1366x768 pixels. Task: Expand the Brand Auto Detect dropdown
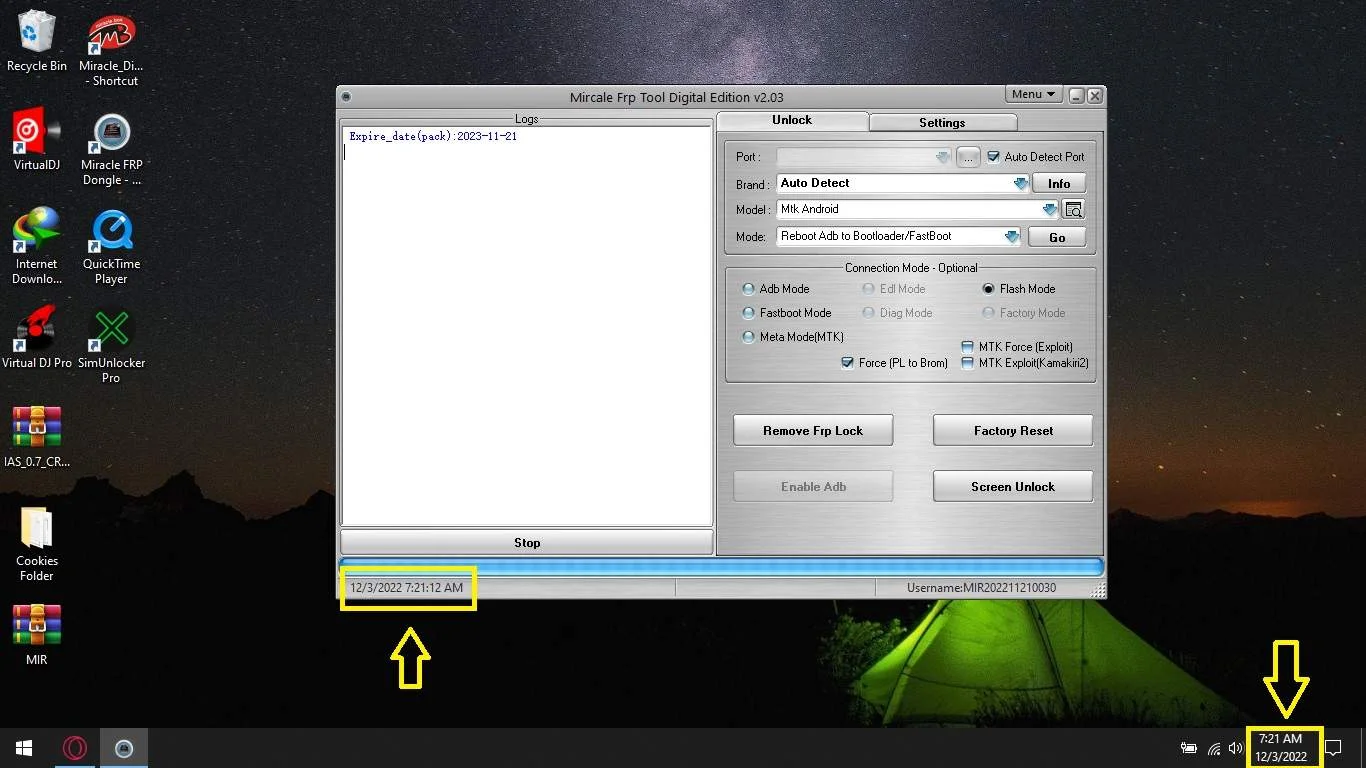click(1020, 184)
